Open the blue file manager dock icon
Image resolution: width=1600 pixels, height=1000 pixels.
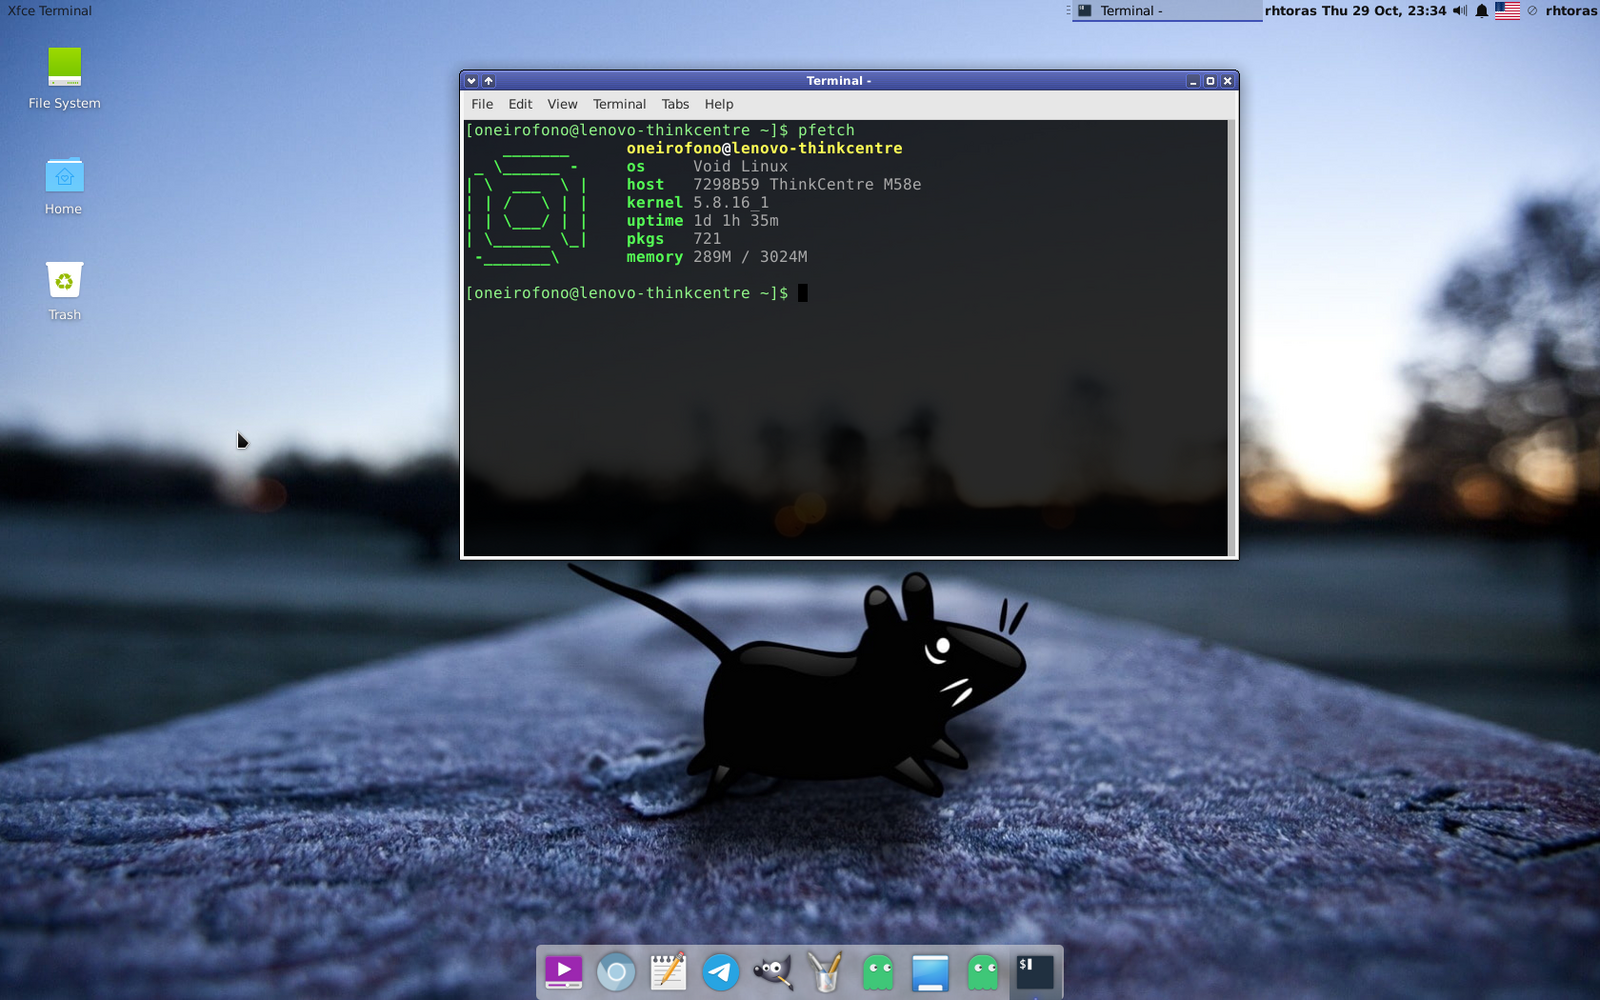[x=930, y=972]
